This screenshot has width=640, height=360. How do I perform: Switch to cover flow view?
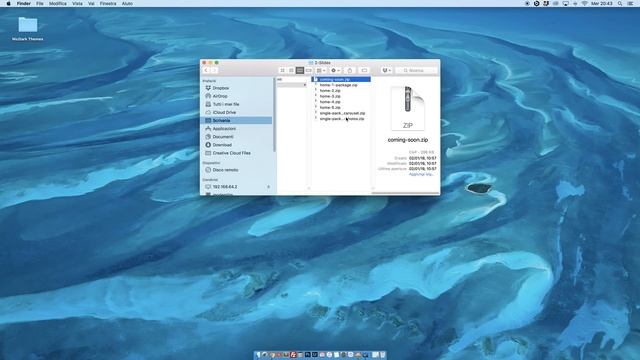click(x=309, y=71)
